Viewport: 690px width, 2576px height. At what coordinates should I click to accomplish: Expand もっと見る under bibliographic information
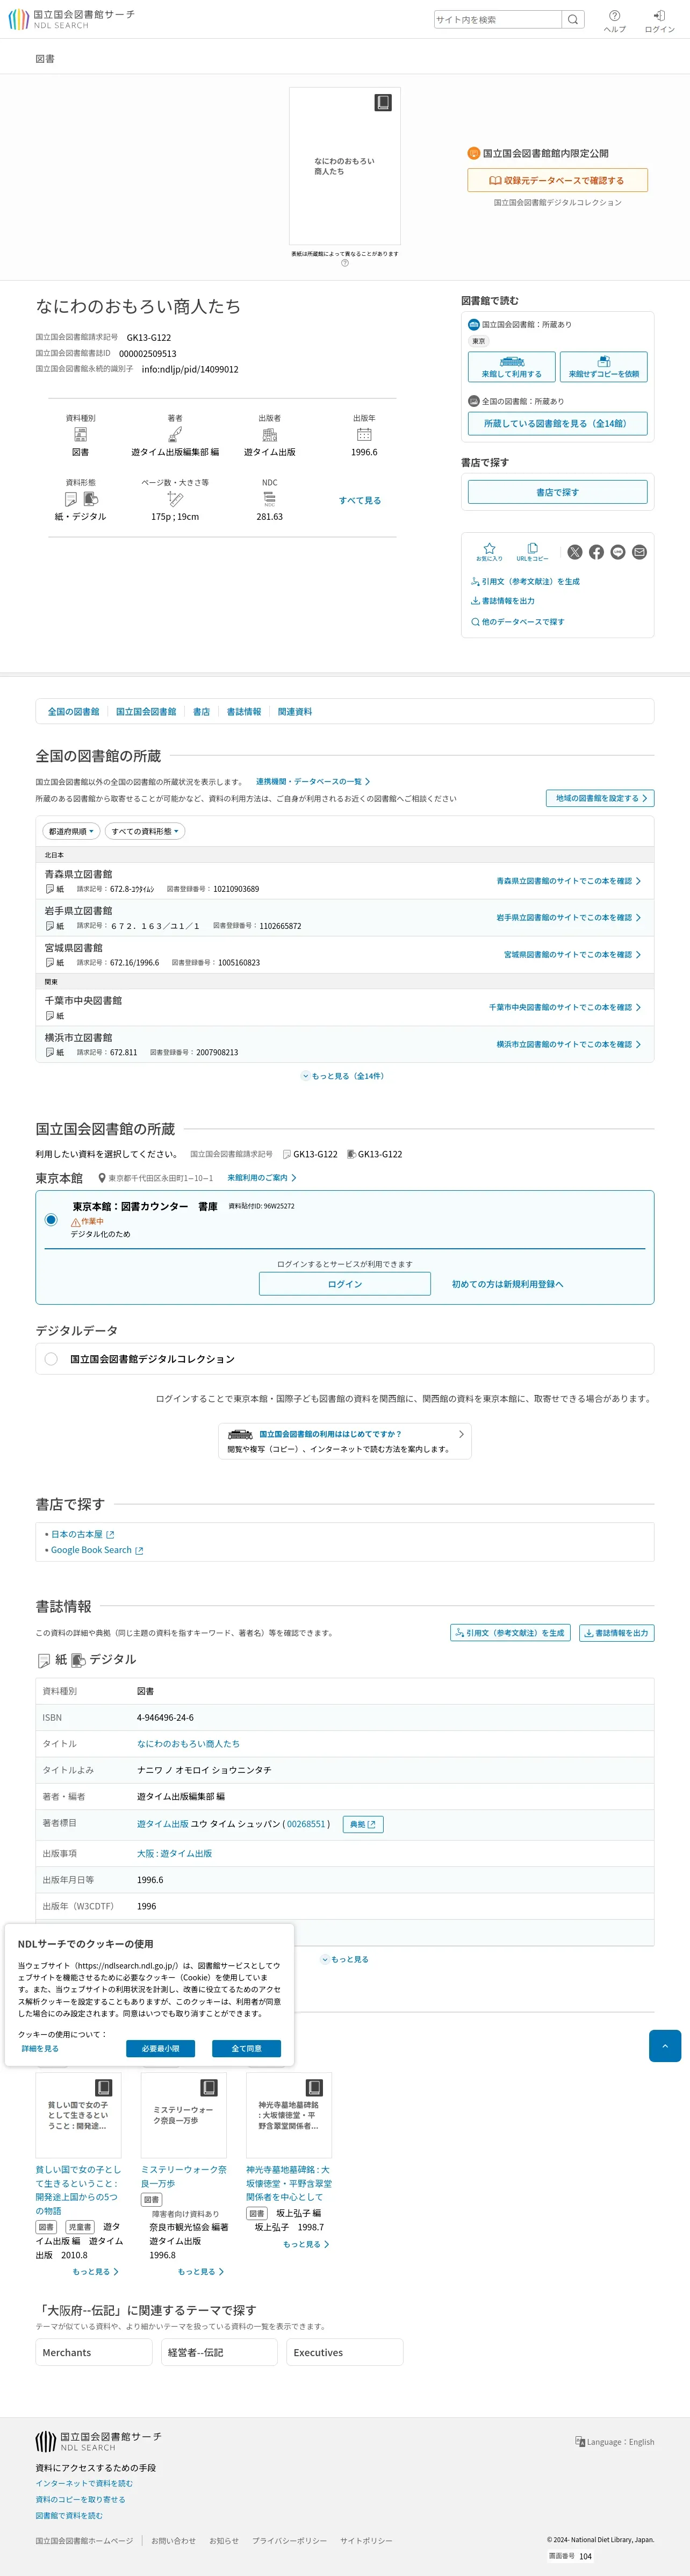tap(345, 1959)
